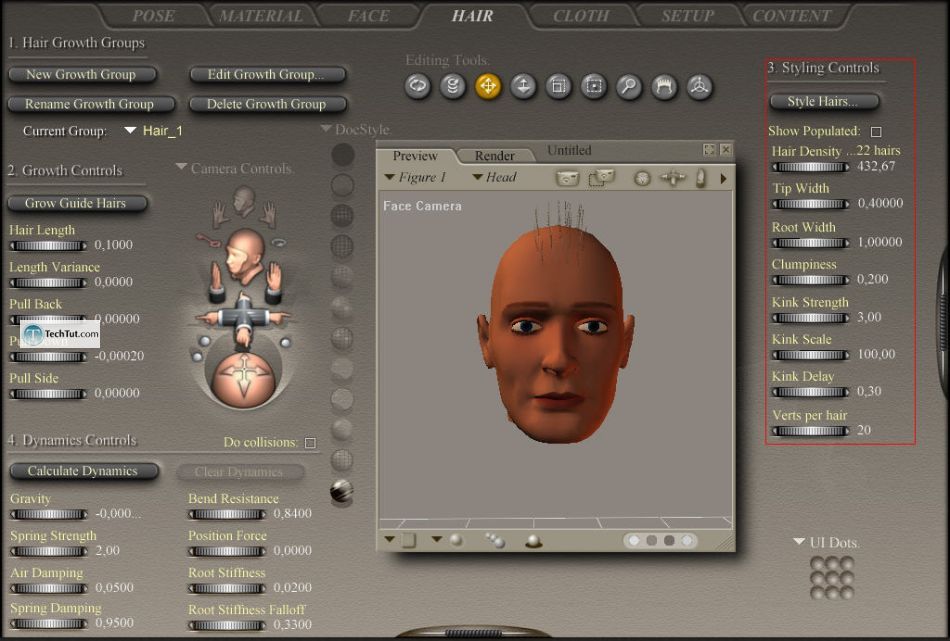
Task: Click the Calculate Dynamics button
Action: click(x=84, y=471)
